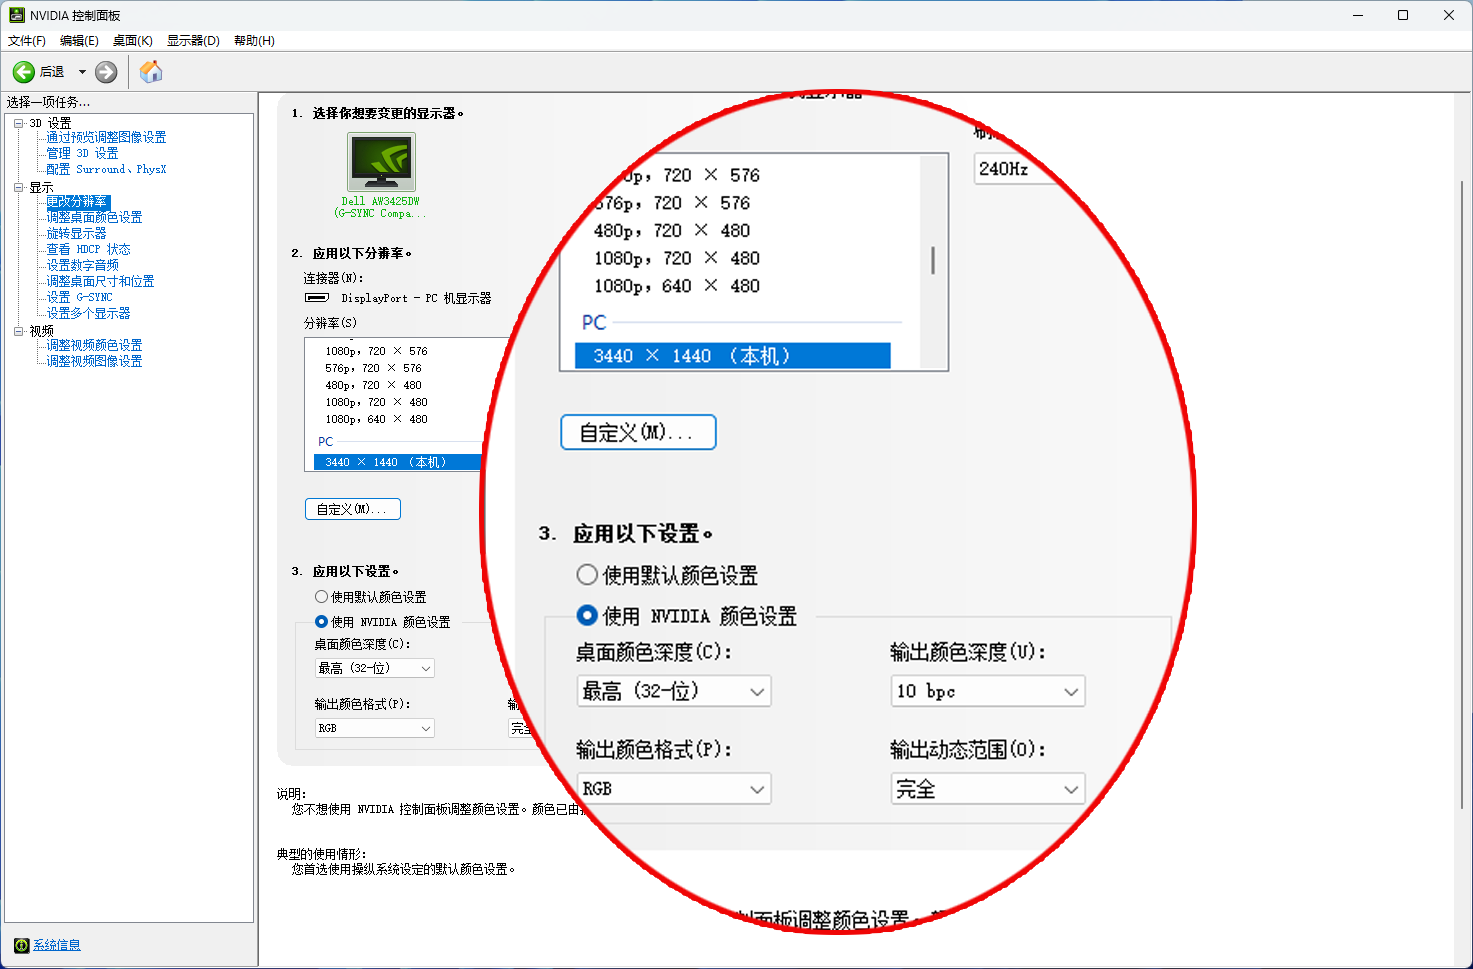
Task: Click the grey Forward arrow button
Action: tap(106, 72)
